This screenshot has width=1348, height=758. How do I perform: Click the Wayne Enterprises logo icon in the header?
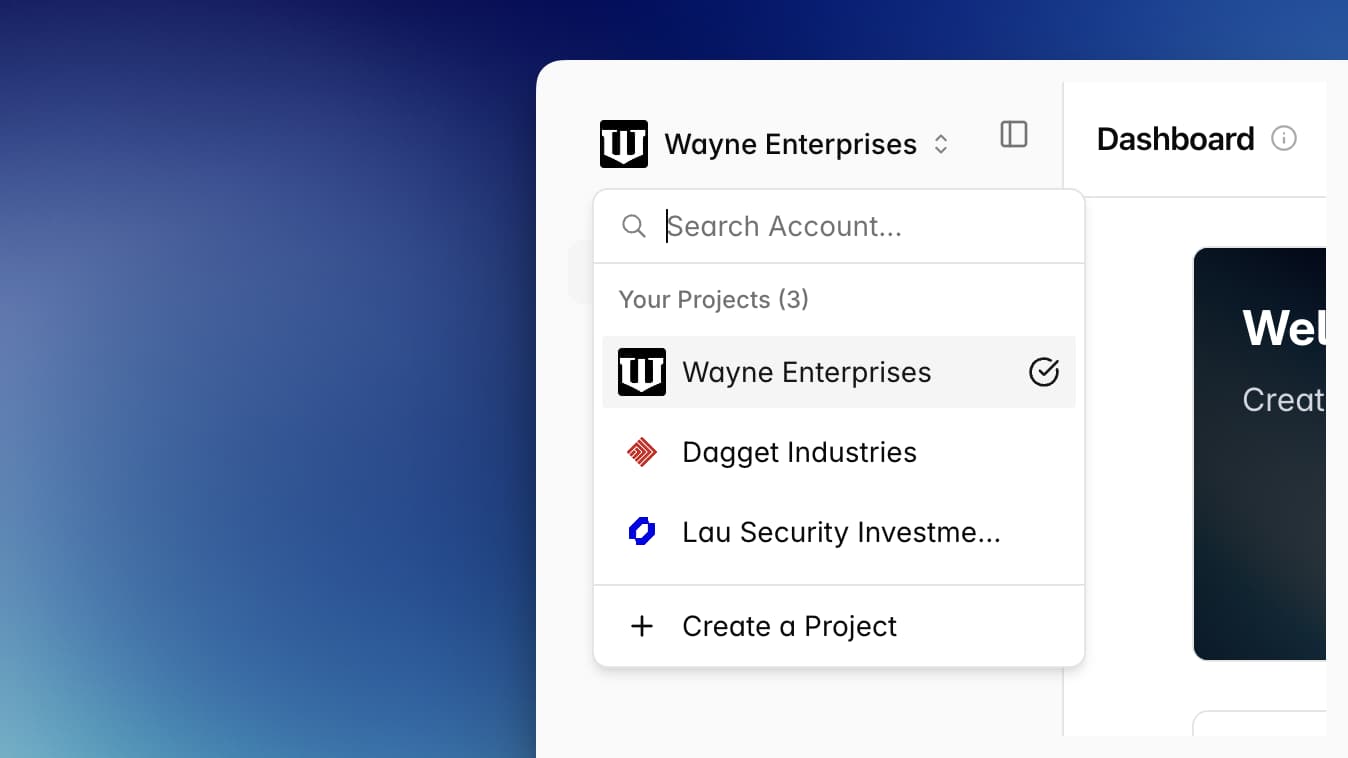pyautogui.click(x=623, y=143)
